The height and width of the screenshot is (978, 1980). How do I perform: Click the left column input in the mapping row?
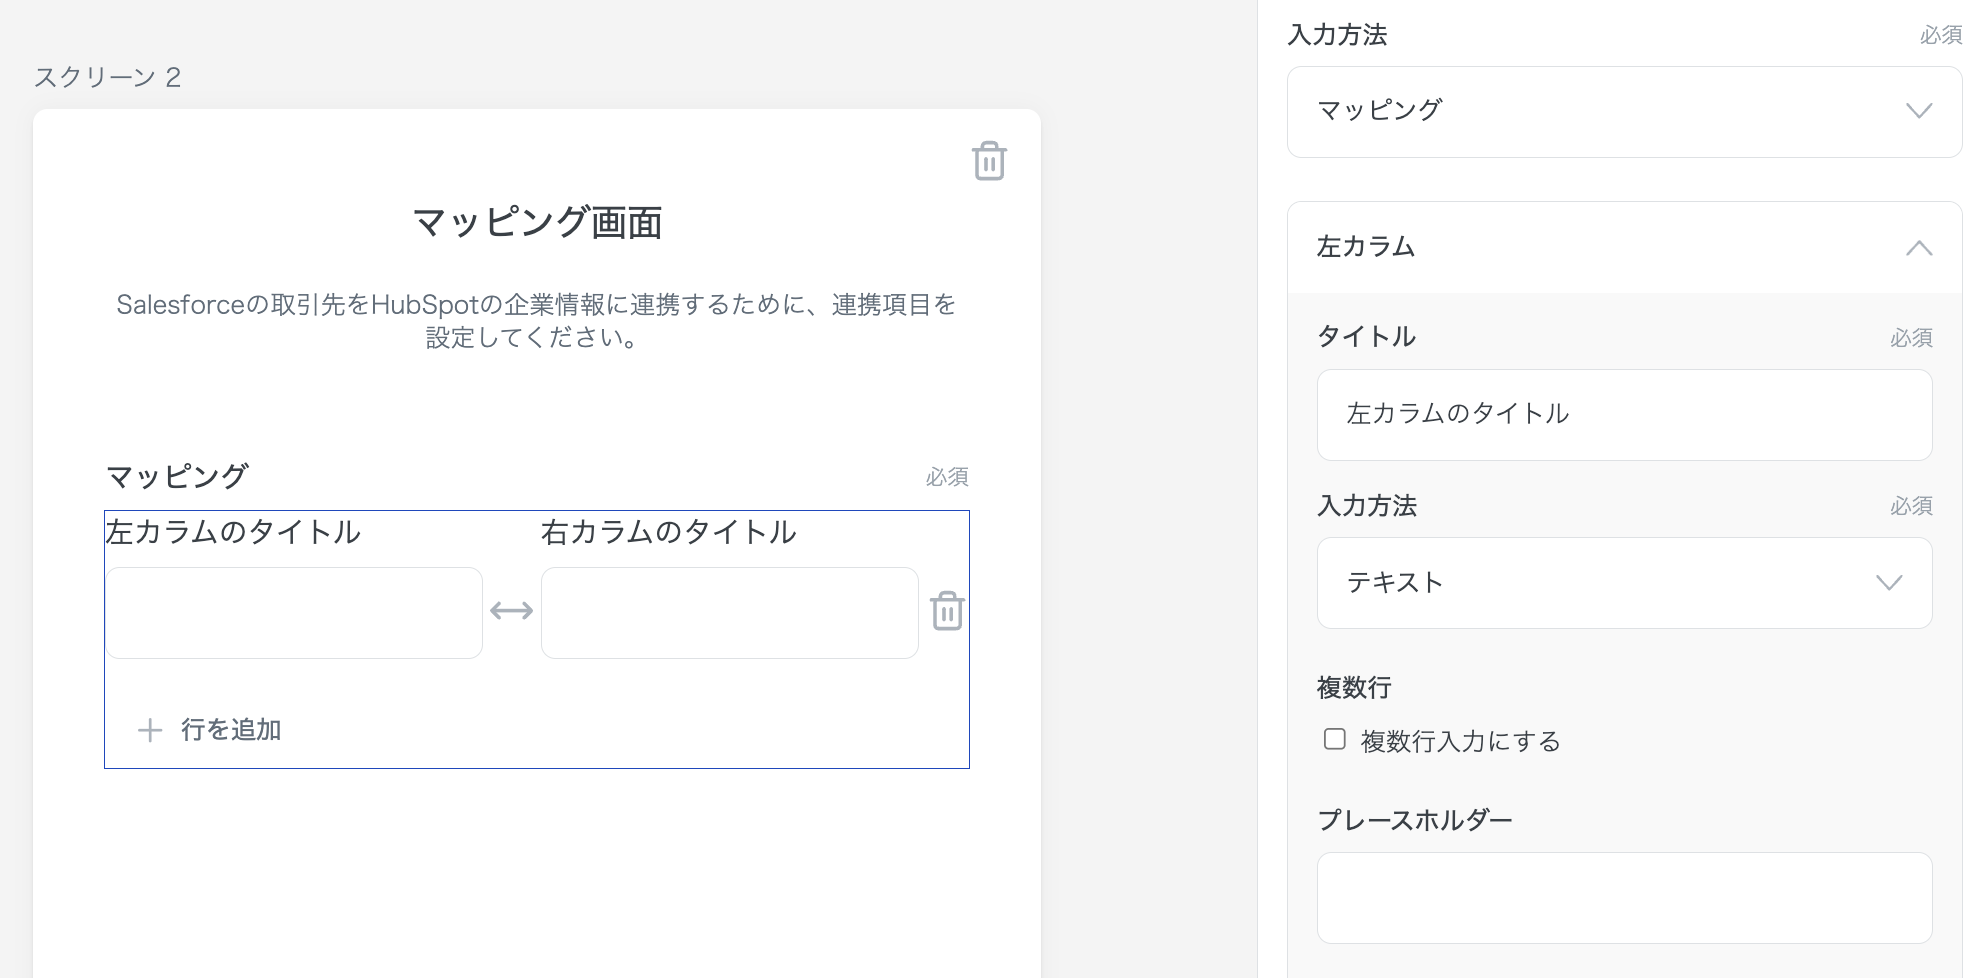(294, 613)
